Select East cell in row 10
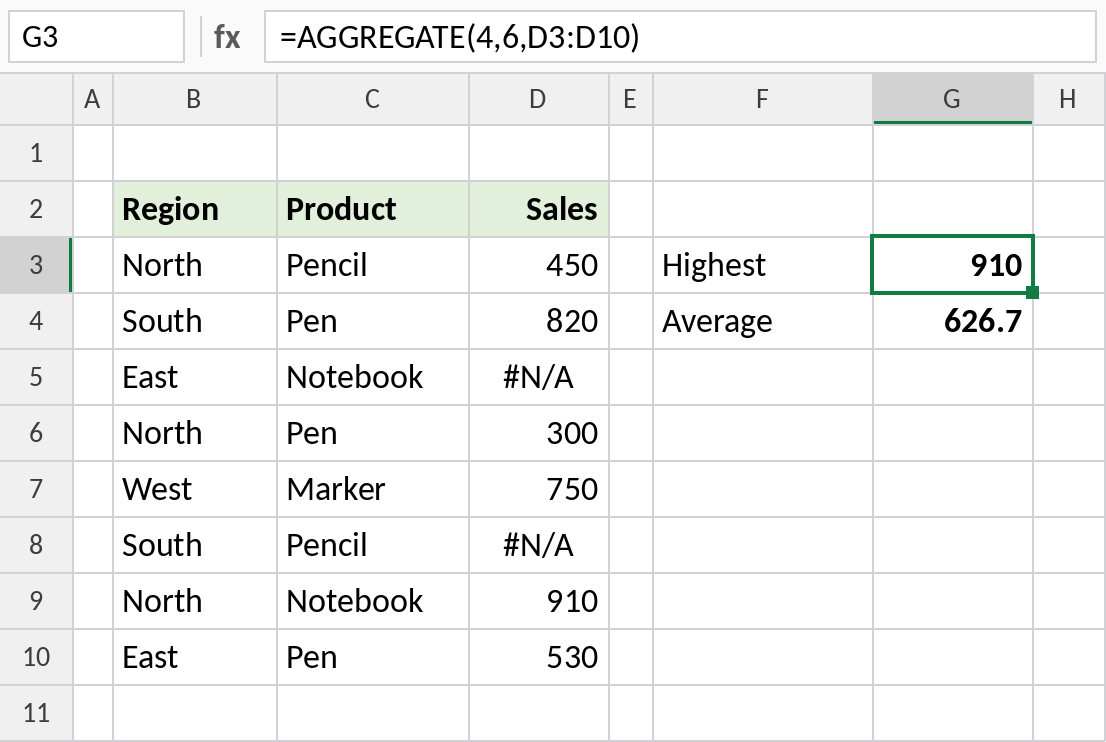The height and width of the screenshot is (742, 1106). [x=195, y=657]
